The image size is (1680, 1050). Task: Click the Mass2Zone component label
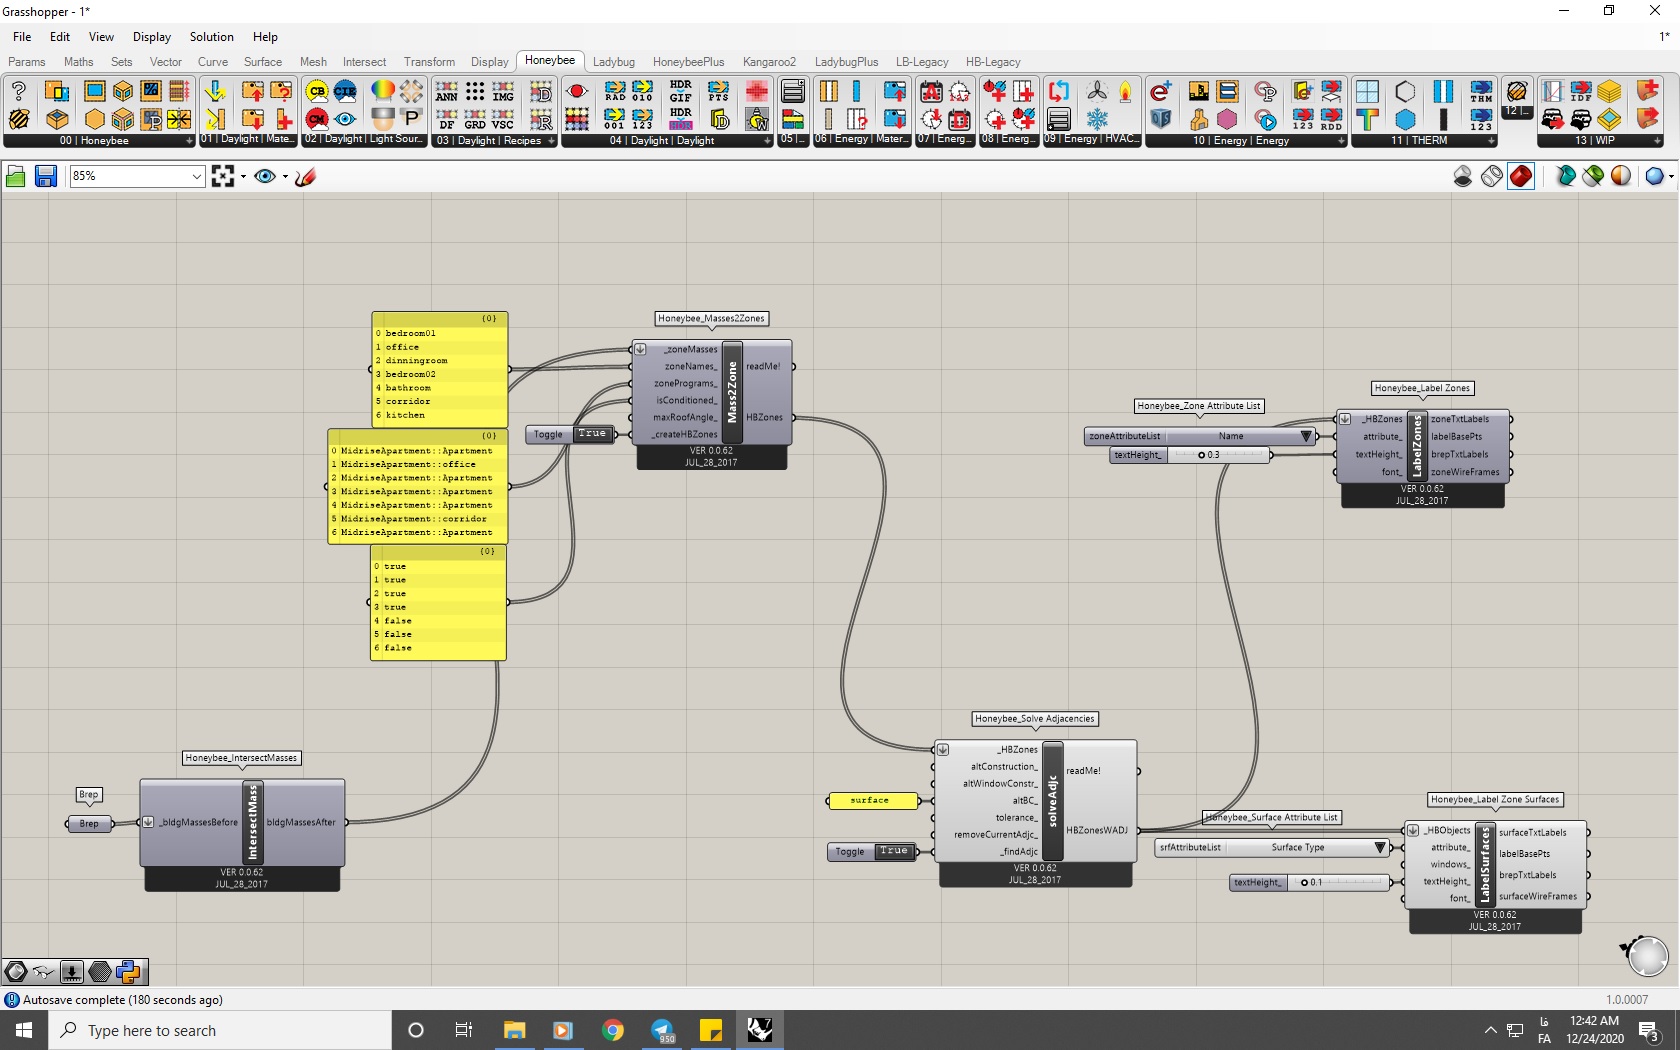[732, 392]
